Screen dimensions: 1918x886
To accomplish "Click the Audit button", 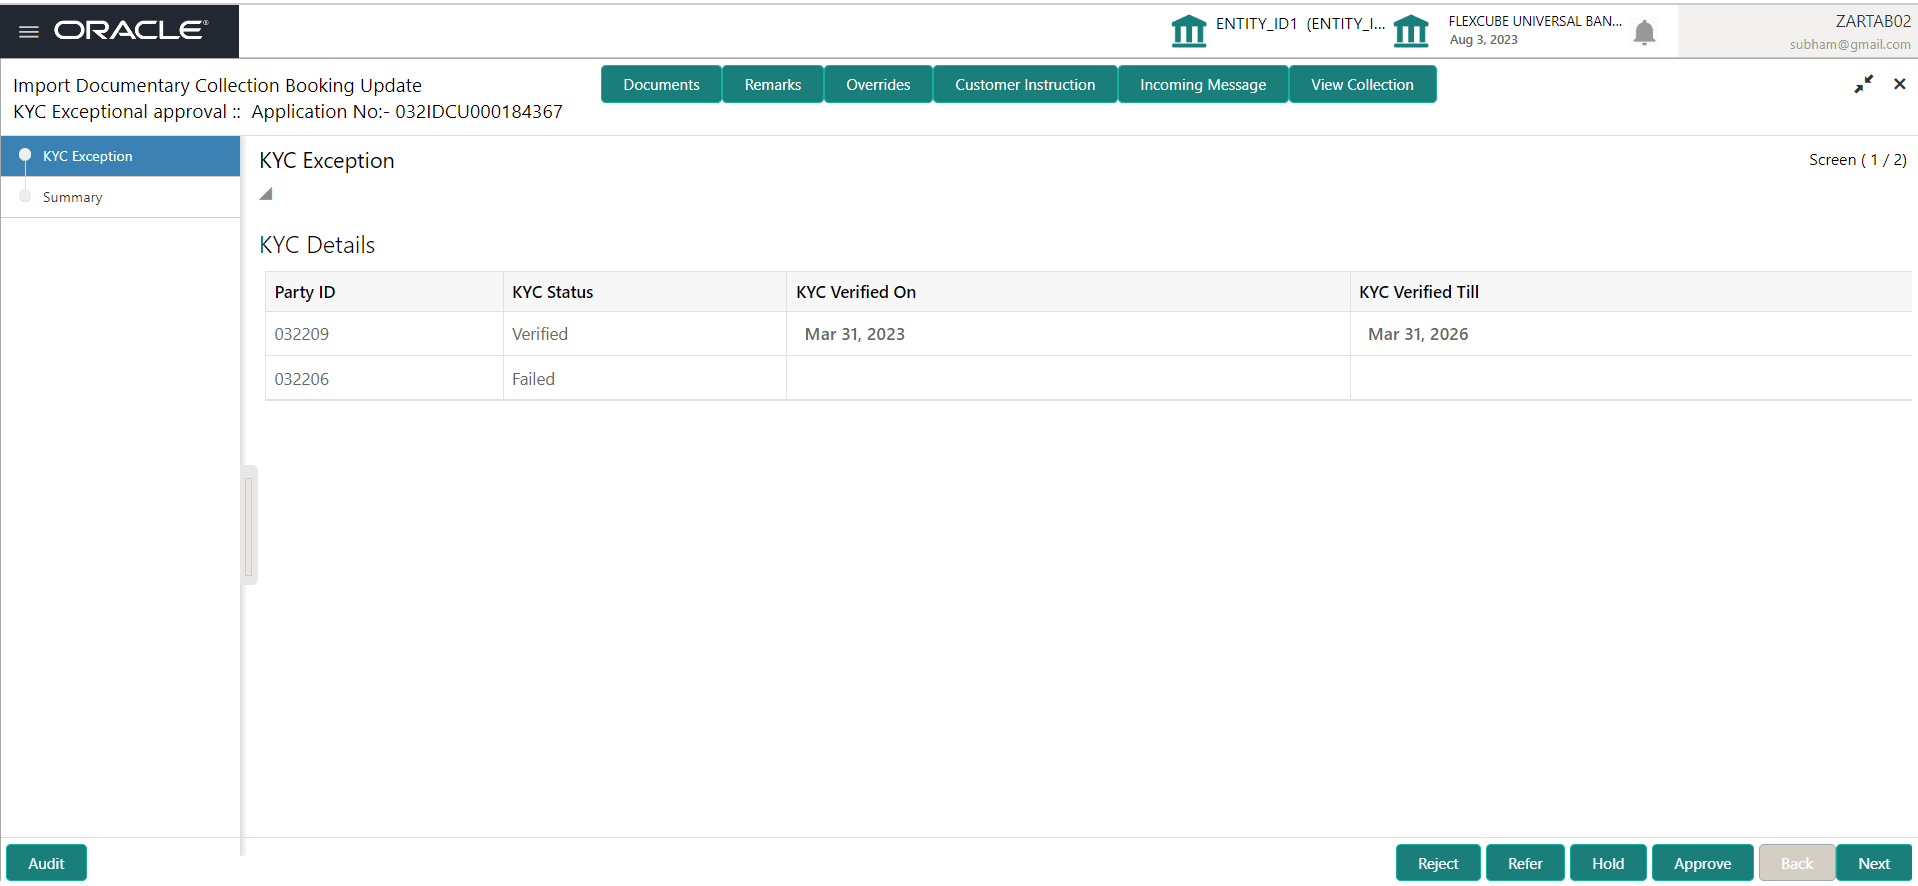I will click(46, 863).
